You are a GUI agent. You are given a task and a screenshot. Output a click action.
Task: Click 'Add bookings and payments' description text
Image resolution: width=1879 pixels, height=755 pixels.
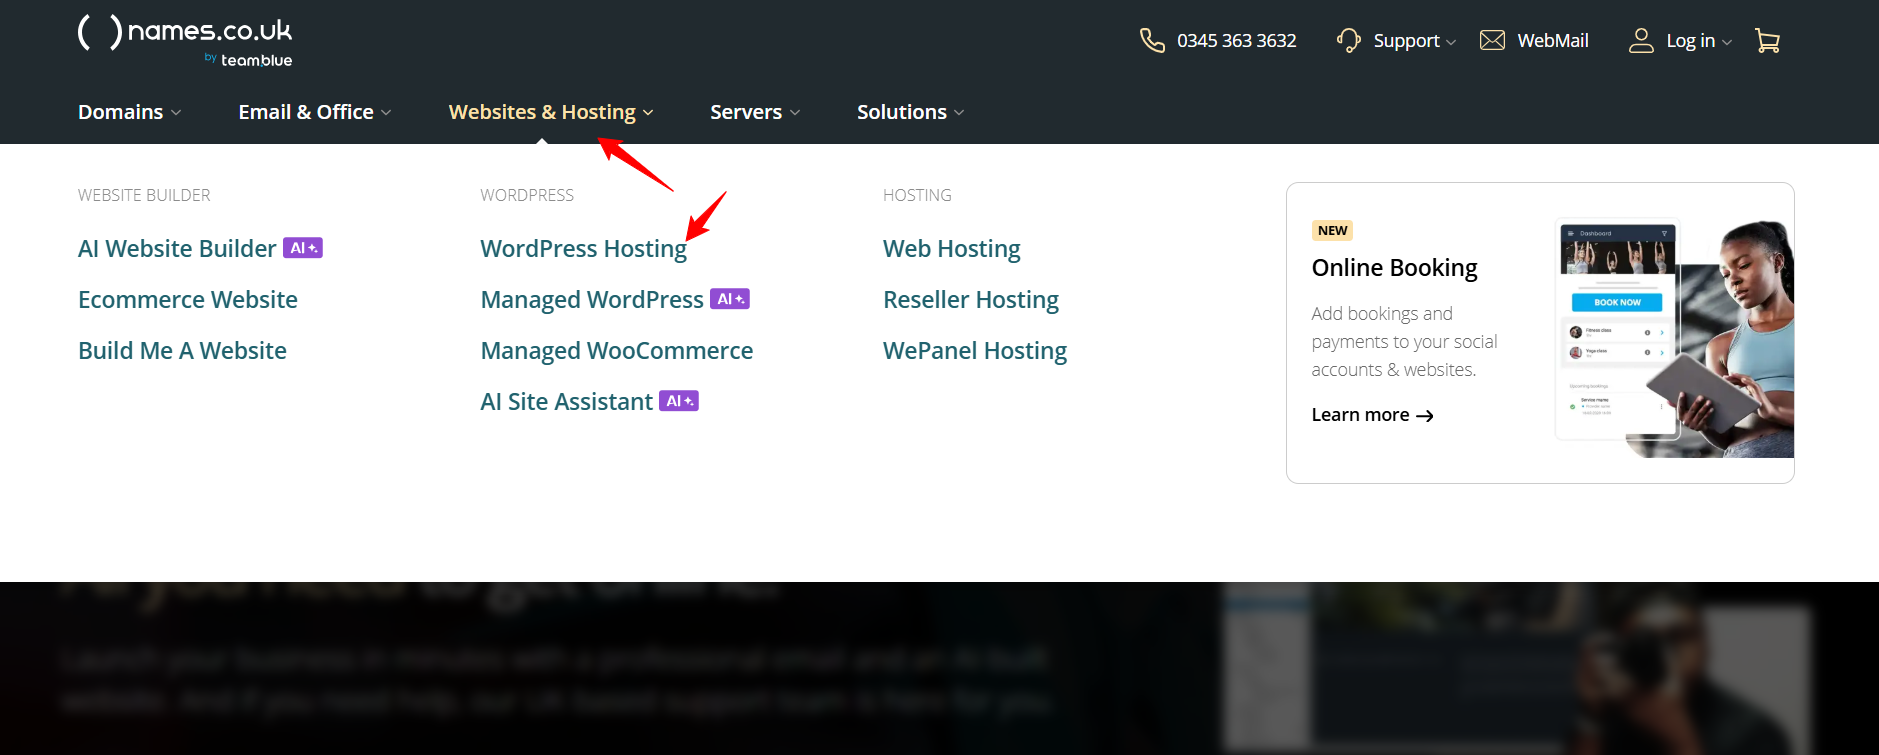point(1404,341)
